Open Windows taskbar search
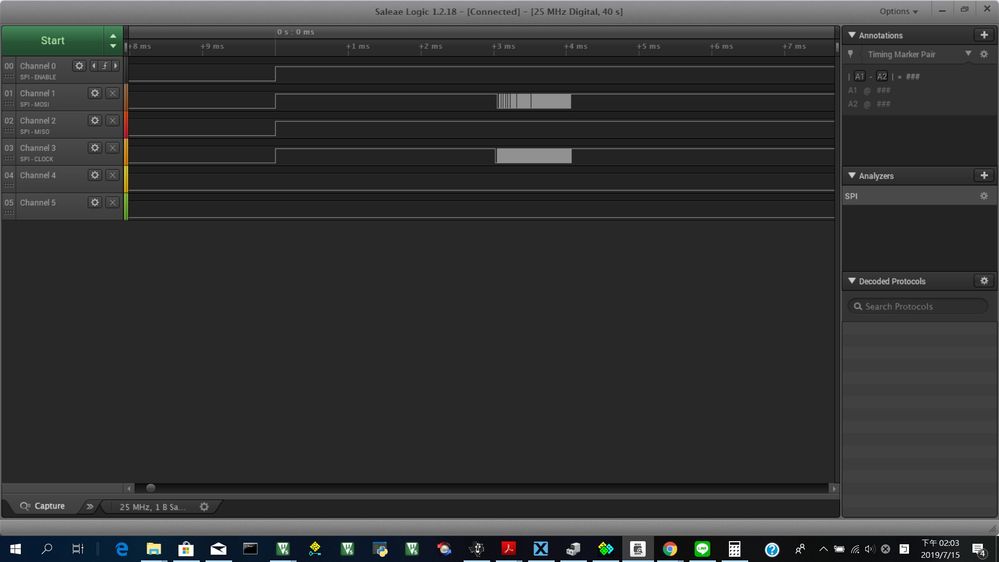Image resolution: width=999 pixels, height=562 pixels. pos(47,549)
